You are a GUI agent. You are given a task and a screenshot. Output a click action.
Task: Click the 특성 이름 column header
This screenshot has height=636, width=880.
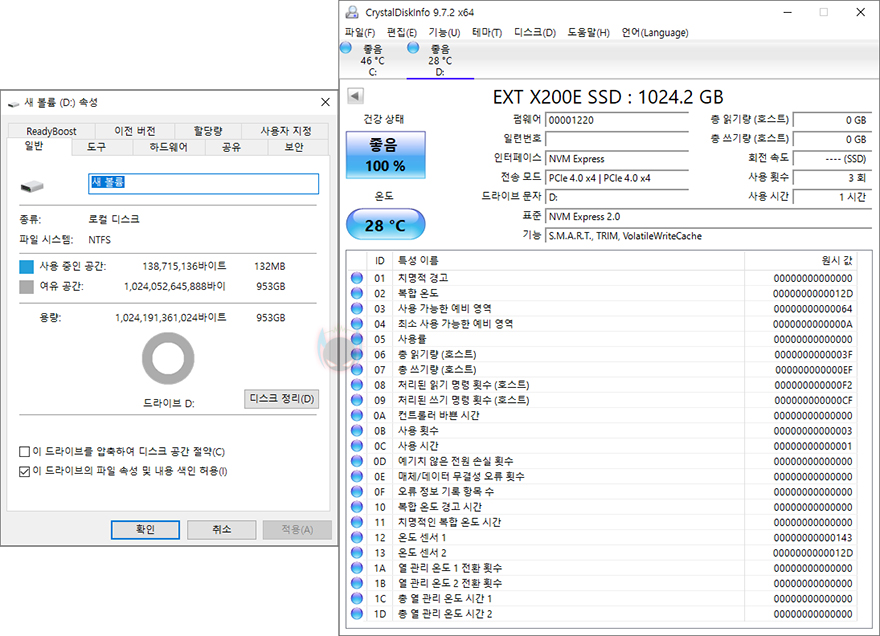(568, 260)
